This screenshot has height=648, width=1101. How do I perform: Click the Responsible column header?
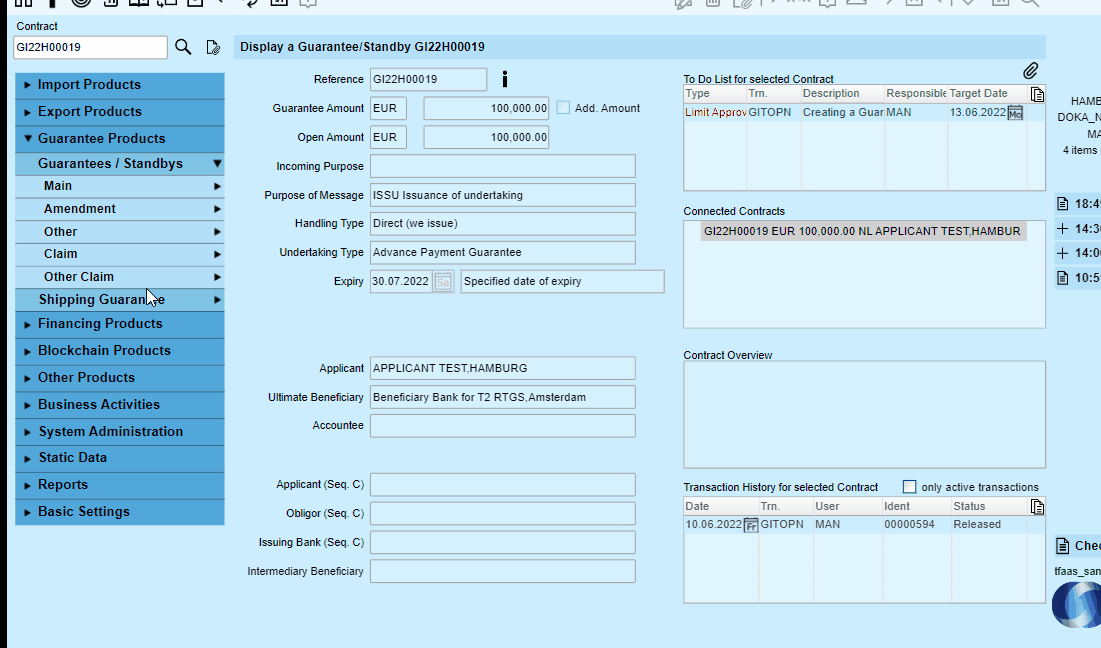click(x=916, y=93)
